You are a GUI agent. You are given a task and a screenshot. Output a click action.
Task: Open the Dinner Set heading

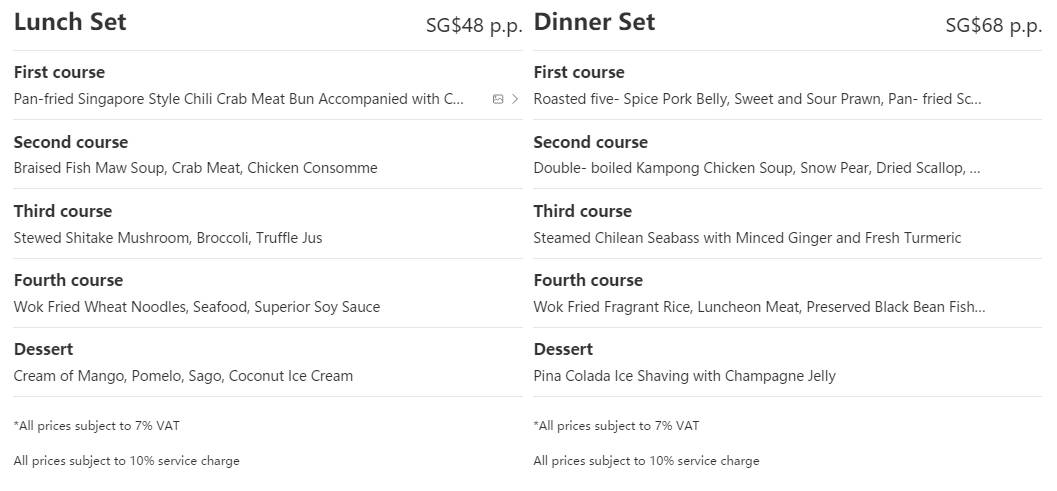pyautogui.click(x=594, y=23)
